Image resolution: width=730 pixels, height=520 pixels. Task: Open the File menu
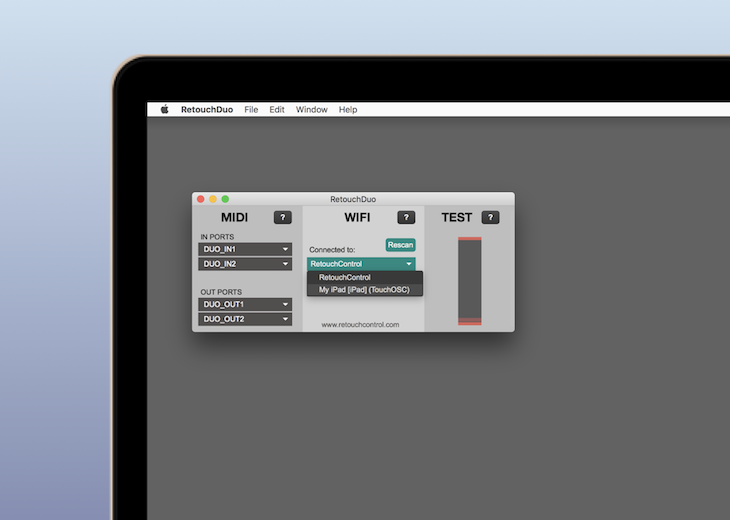[251, 109]
